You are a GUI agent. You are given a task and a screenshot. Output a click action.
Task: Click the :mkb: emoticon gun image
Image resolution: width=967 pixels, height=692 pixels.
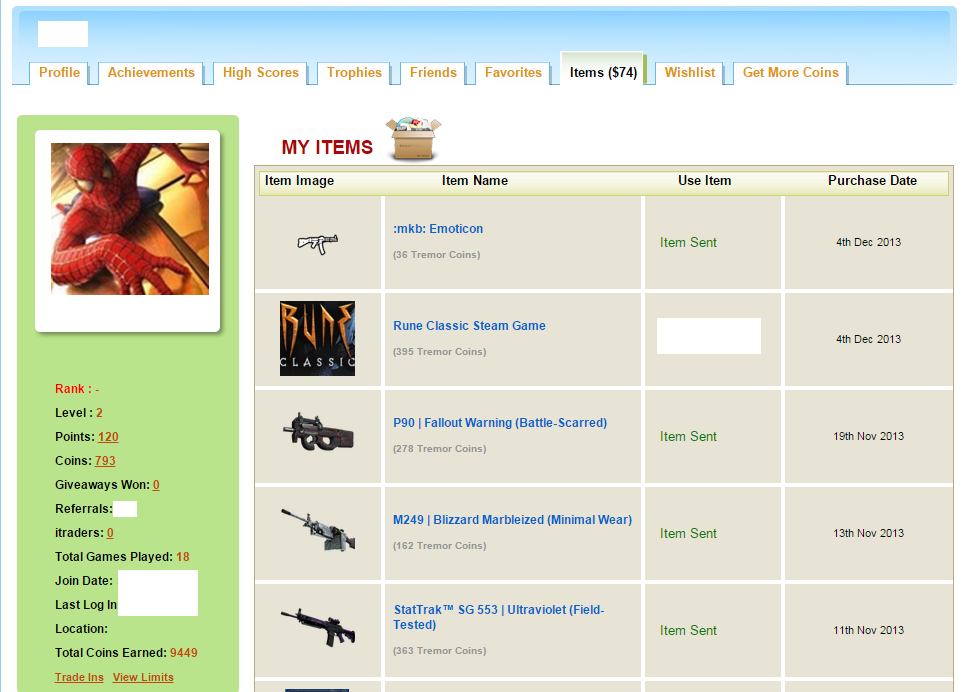point(318,243)
